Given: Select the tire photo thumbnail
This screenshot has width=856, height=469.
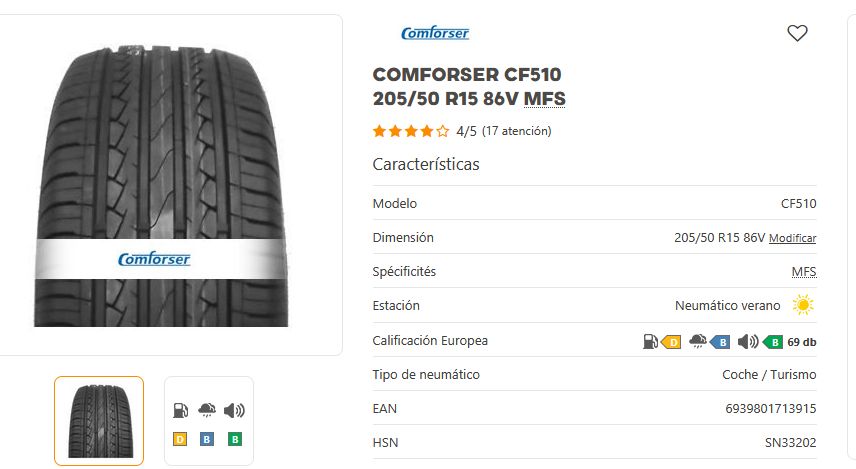Looking at the screenshot, I should pyautogui.click(x=99, y=421).
